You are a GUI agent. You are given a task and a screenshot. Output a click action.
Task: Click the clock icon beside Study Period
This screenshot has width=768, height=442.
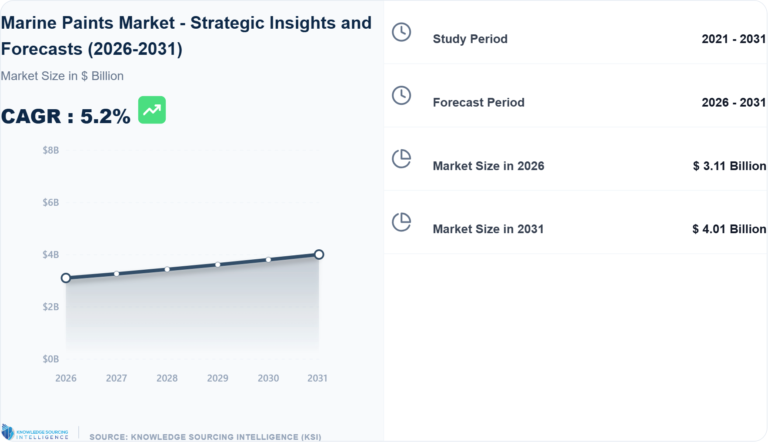click(x=401, y=32)
